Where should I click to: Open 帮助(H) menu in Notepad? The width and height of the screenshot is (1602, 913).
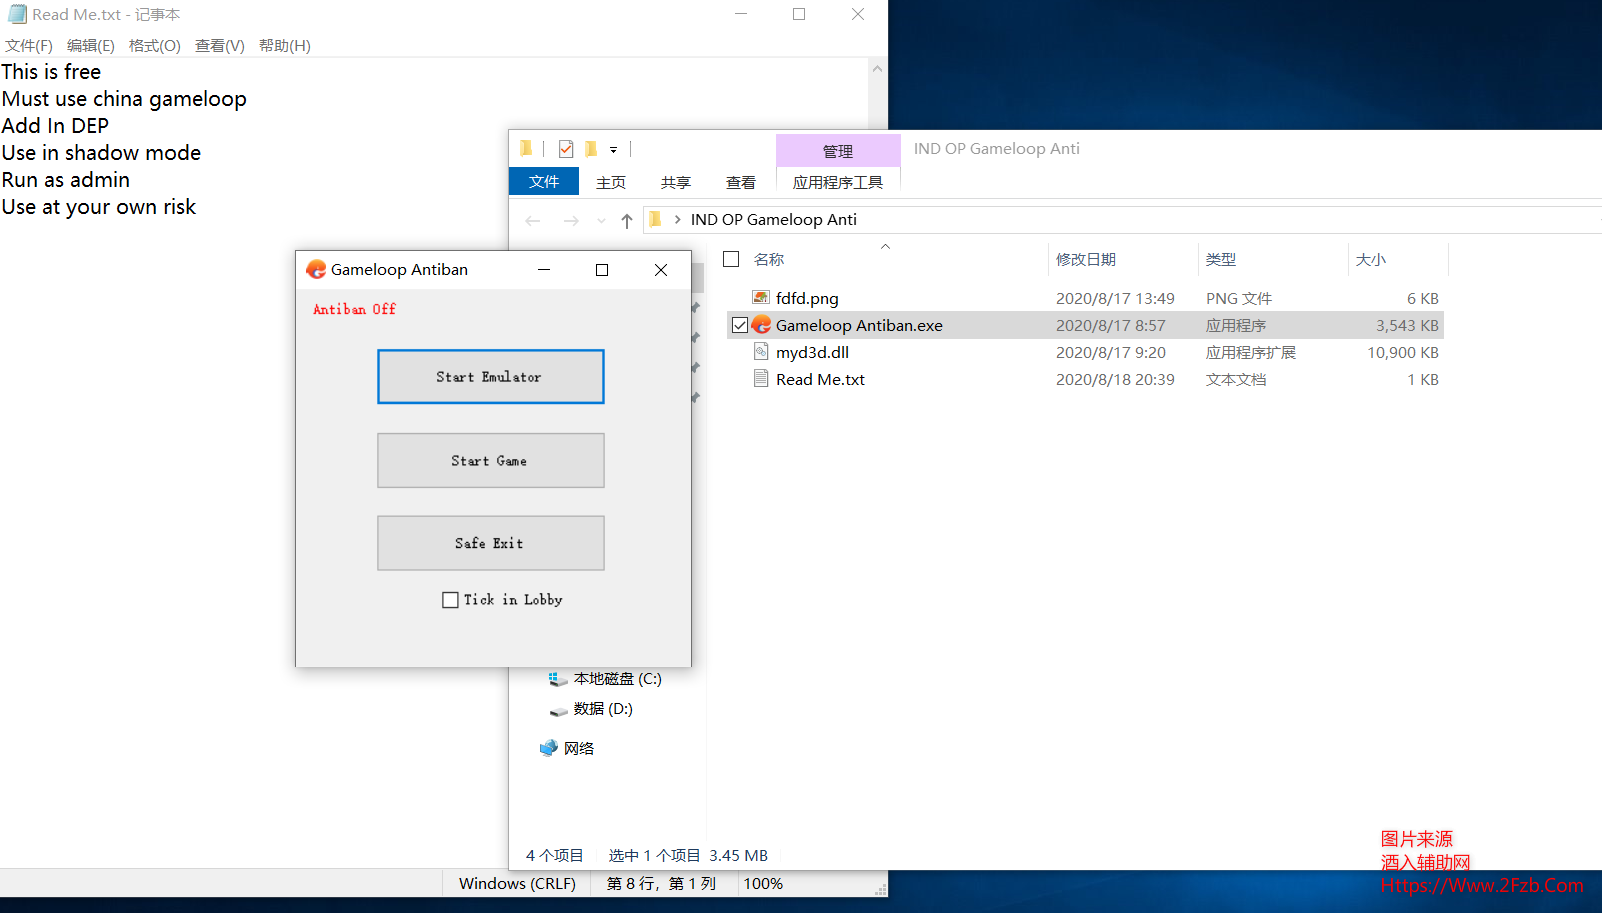[x=285, y=46]
